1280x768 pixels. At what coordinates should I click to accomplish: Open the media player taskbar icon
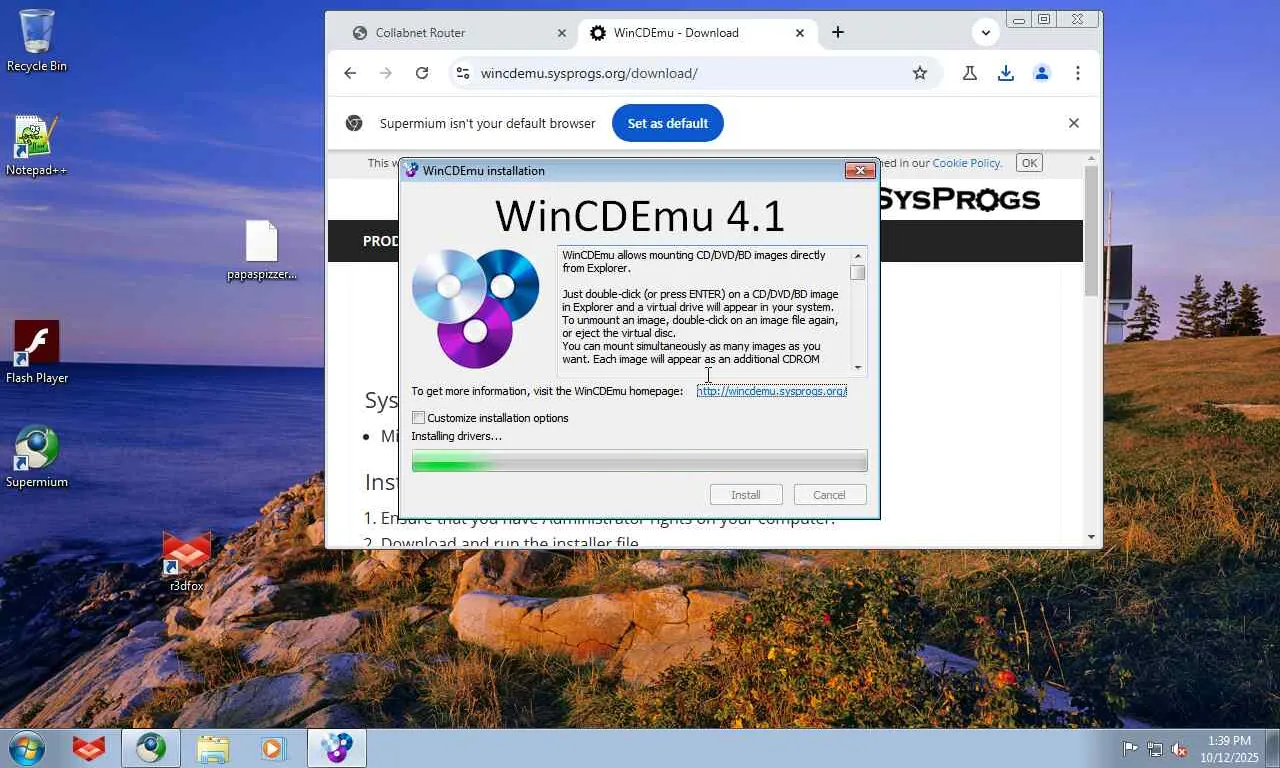(x=272, y=748)
